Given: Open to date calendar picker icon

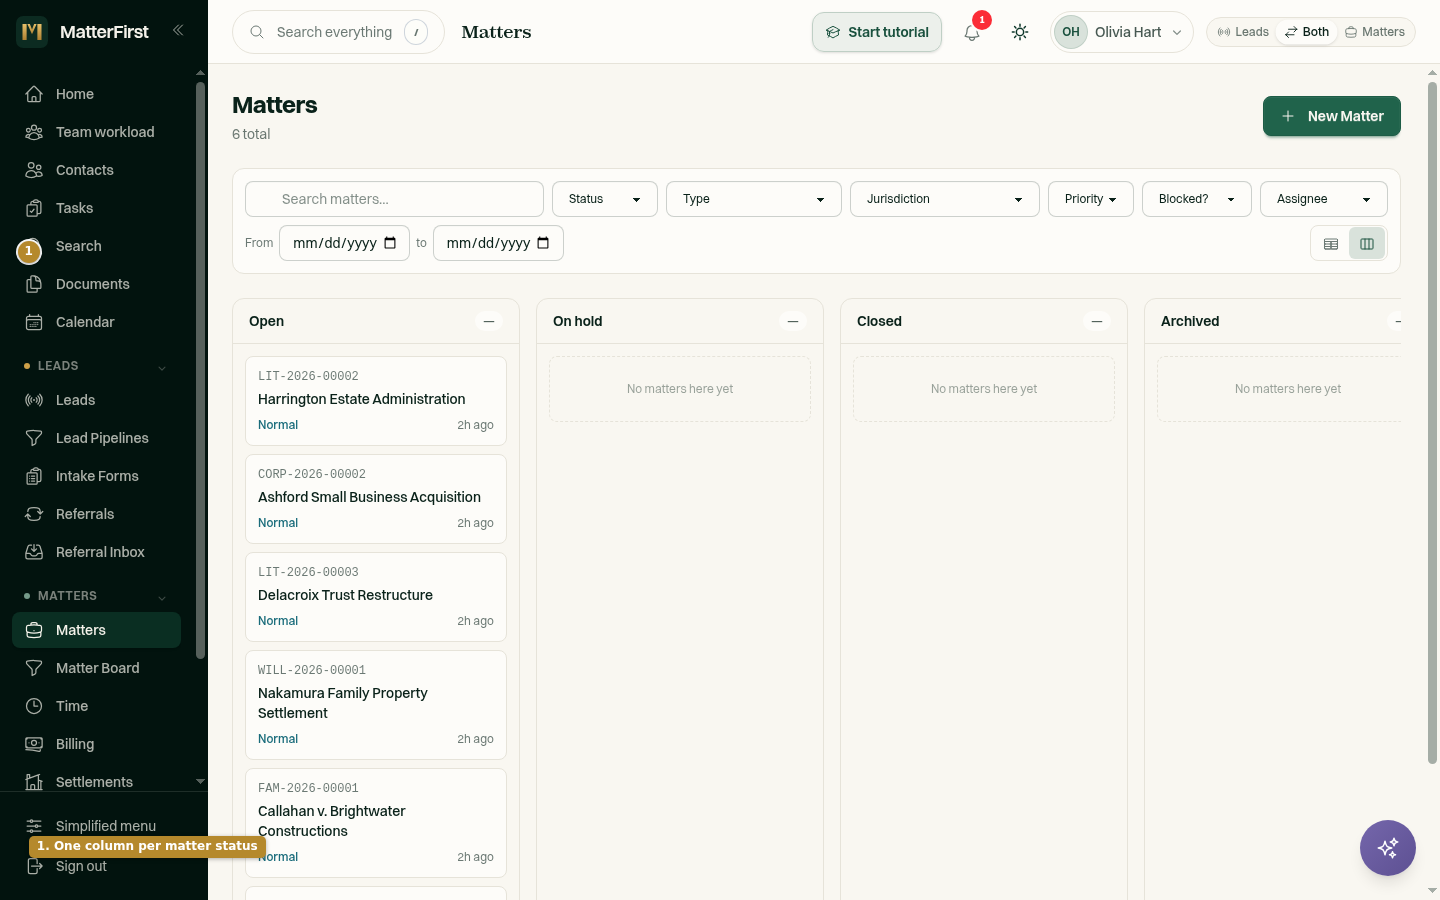Looking at the screenshot, I should coord(543,243).
